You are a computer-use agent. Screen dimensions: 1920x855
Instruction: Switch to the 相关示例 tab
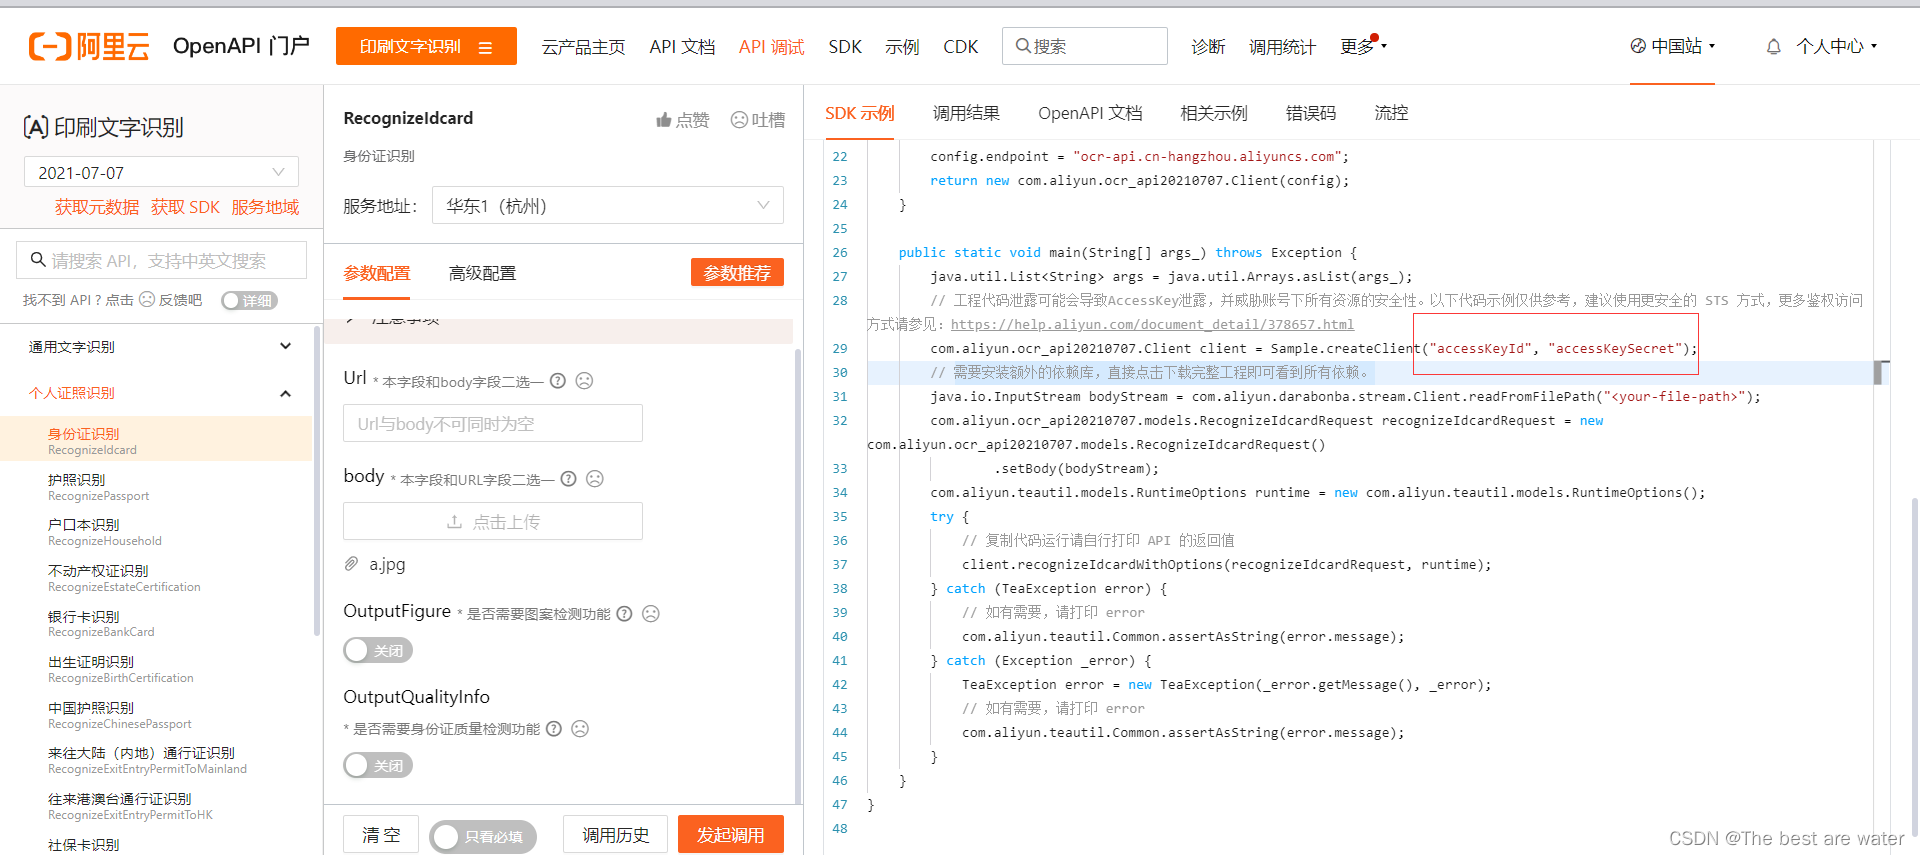pos(1214,113)
